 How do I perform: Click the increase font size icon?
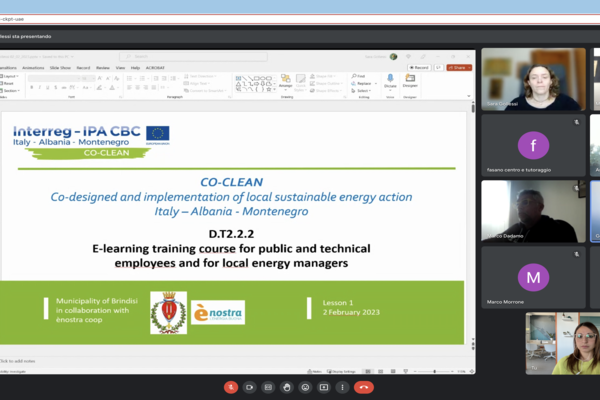(100, 78)
